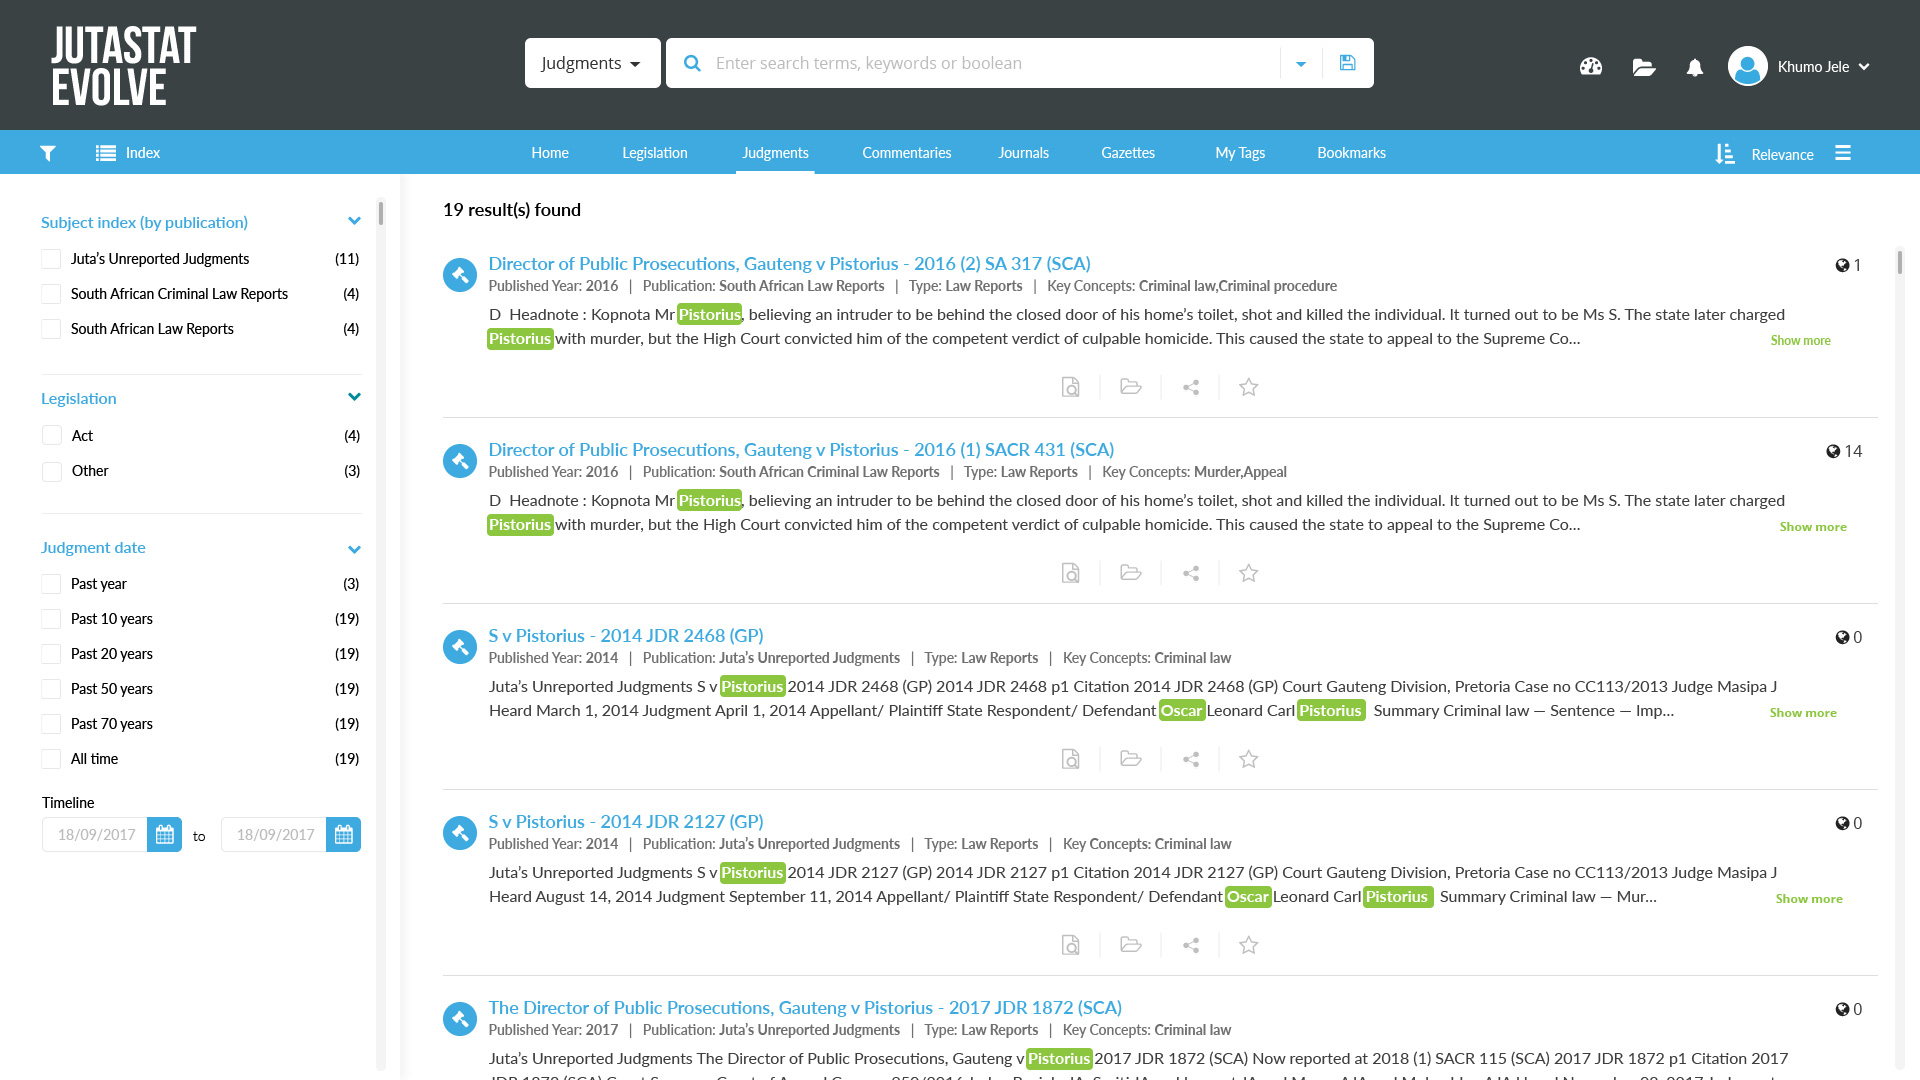Image resolution: width=1920 pixels, height=1080 pixels.
Task: Preview document icon for SACR 431 result
Action: (1070, 573)
